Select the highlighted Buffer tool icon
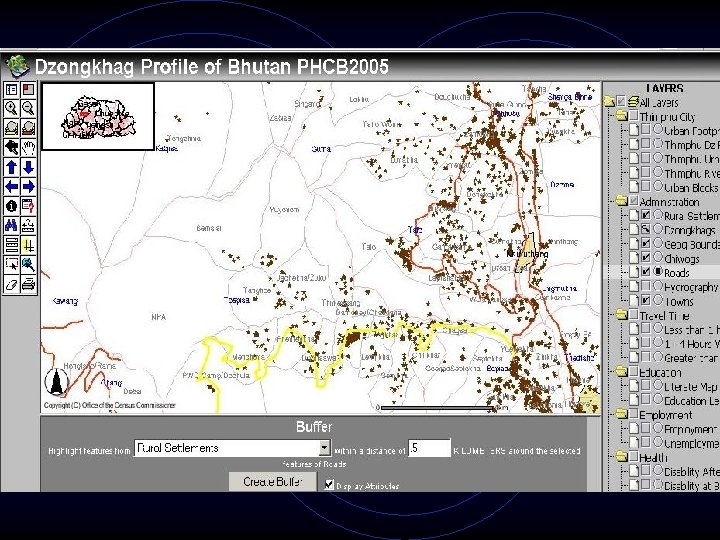 28,245
